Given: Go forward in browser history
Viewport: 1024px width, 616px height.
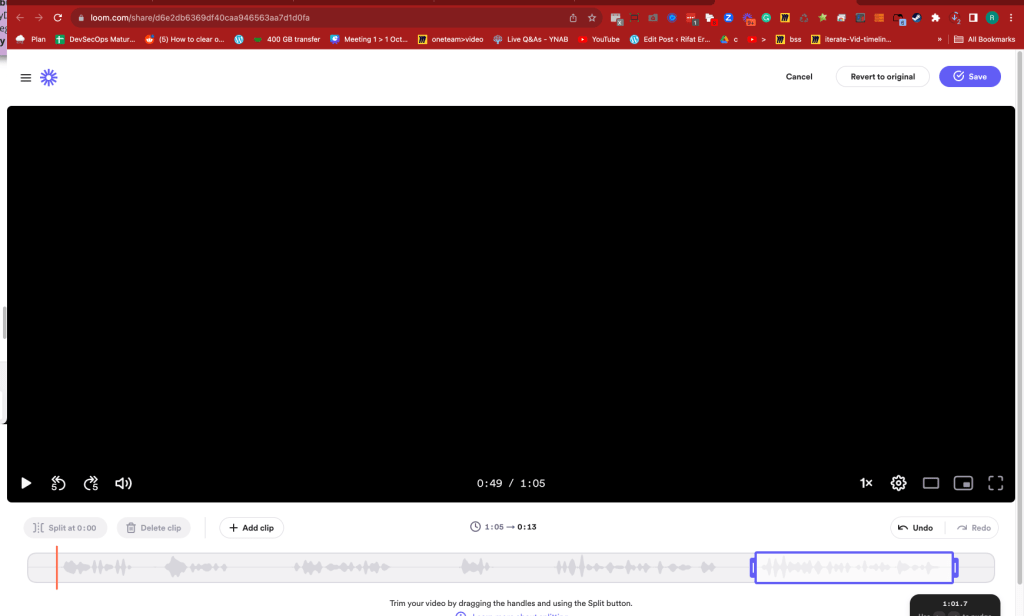Looking at the screenshot, I should 39,18.
